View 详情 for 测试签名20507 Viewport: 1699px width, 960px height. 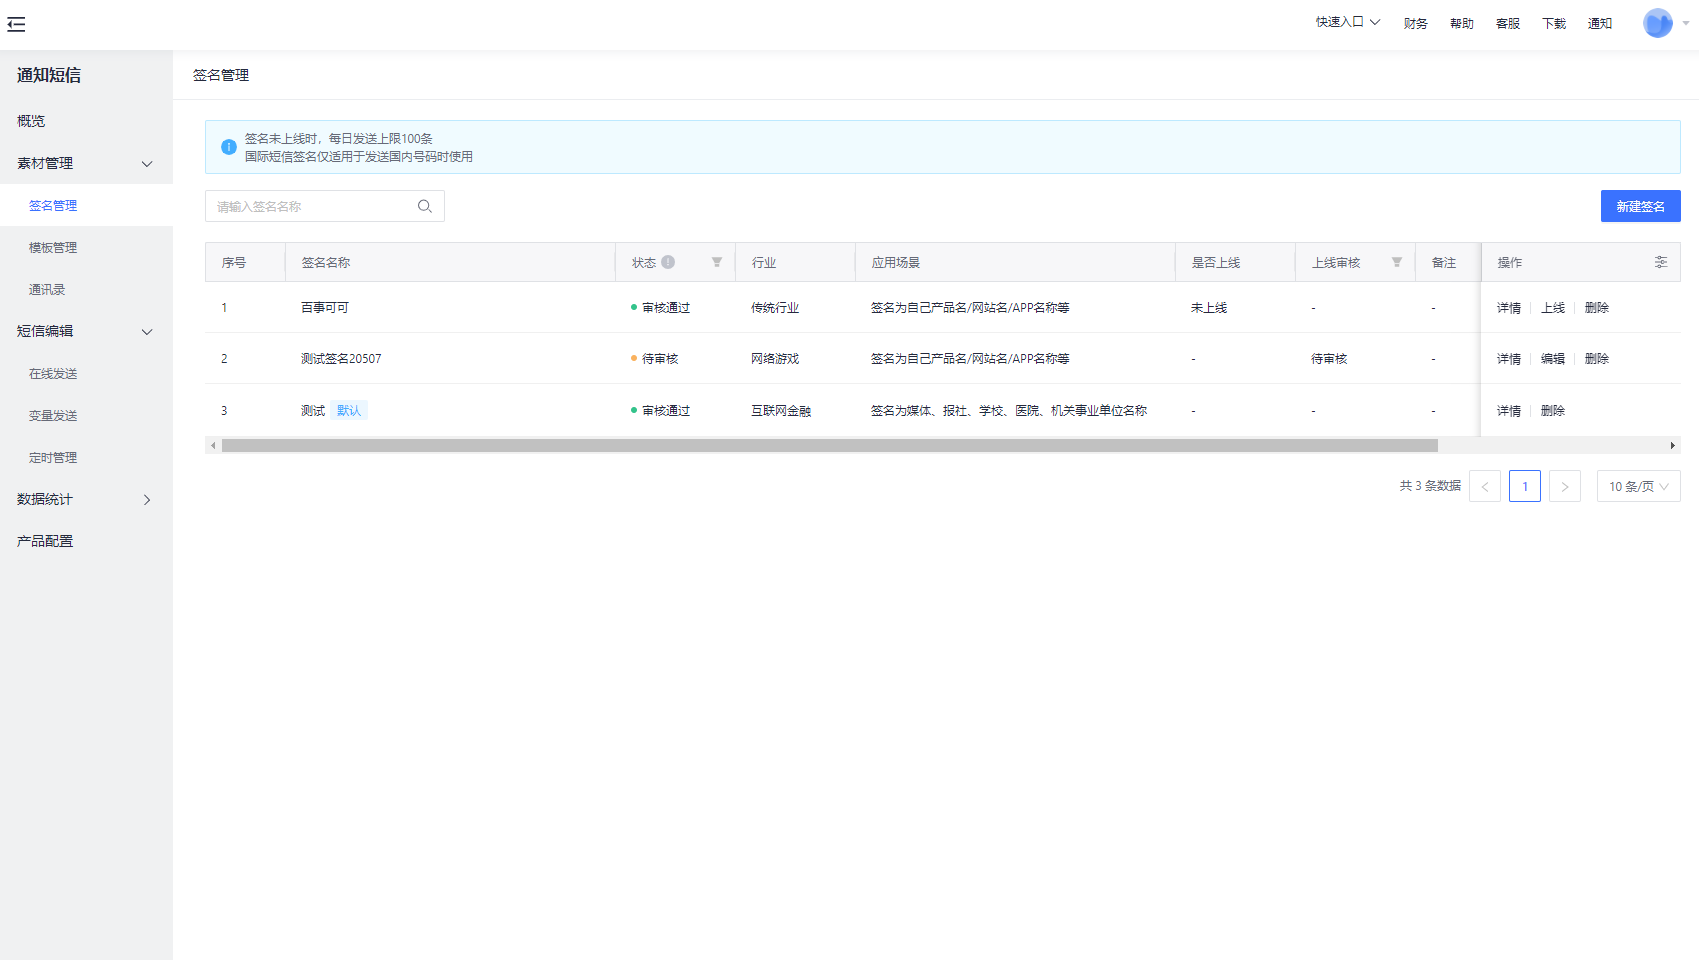click(x=1508, y=359)
